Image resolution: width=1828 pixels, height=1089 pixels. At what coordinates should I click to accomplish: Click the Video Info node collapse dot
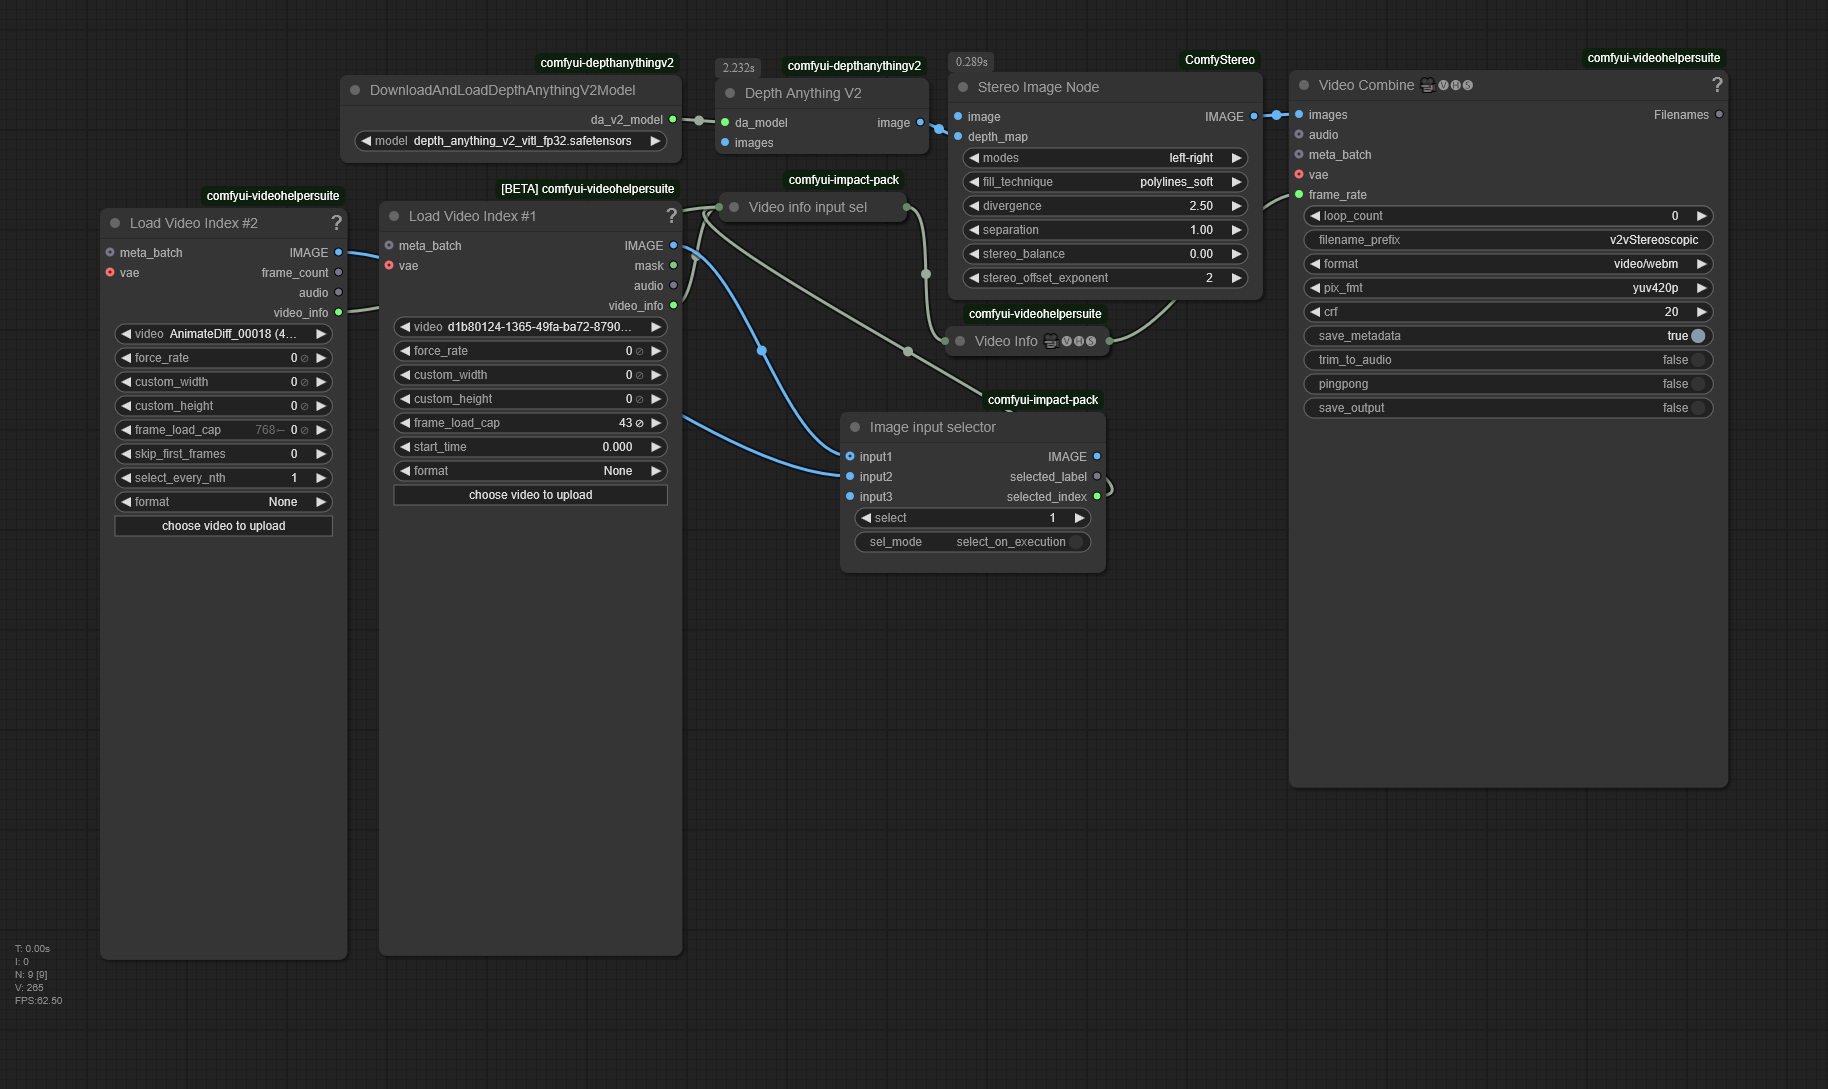tap(960, 341)
